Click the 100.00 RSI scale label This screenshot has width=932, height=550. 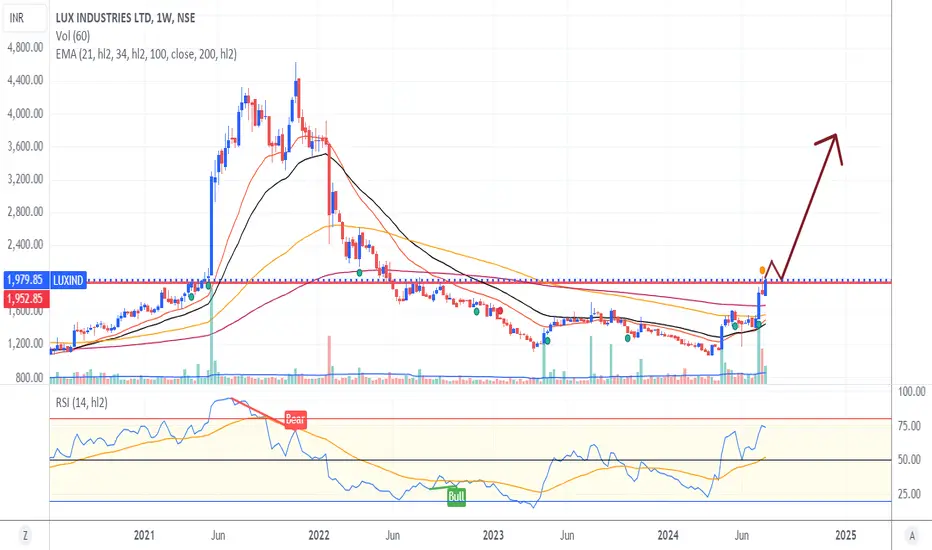pos(912,392)
